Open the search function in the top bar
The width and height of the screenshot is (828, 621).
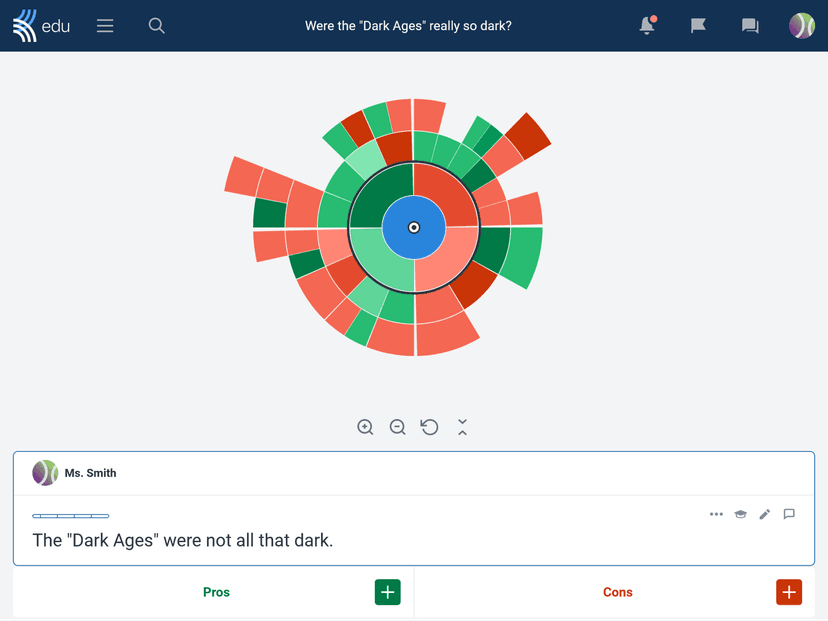(x=156, y=26)
